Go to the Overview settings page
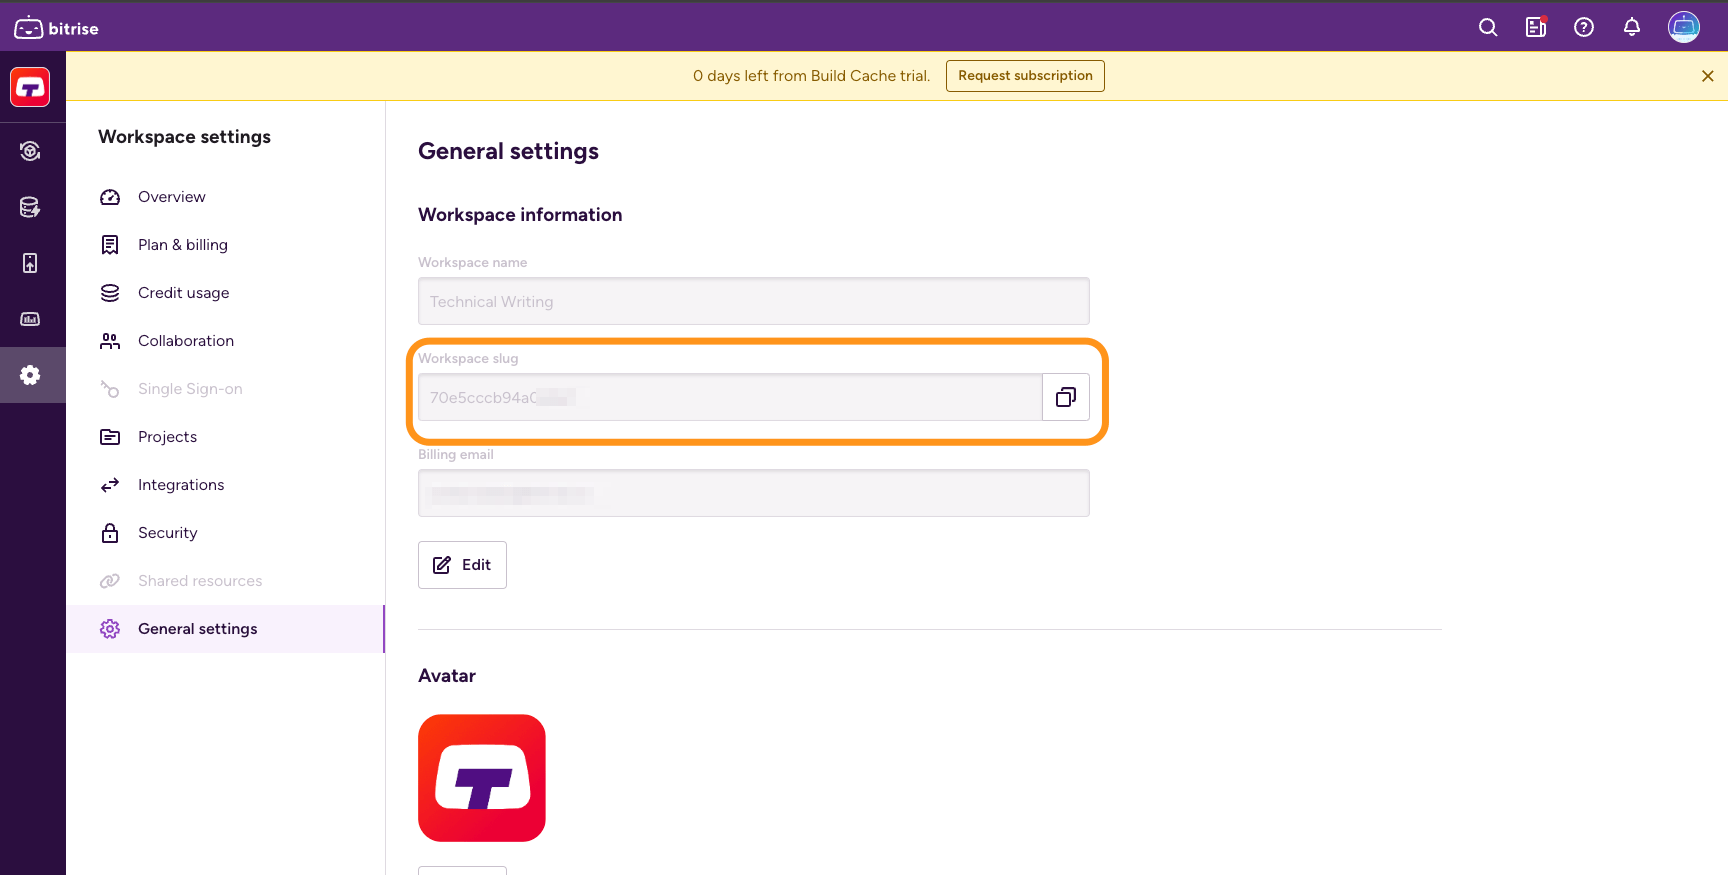1728x875 pixels. pyautogui.click(x=171, y=197)
